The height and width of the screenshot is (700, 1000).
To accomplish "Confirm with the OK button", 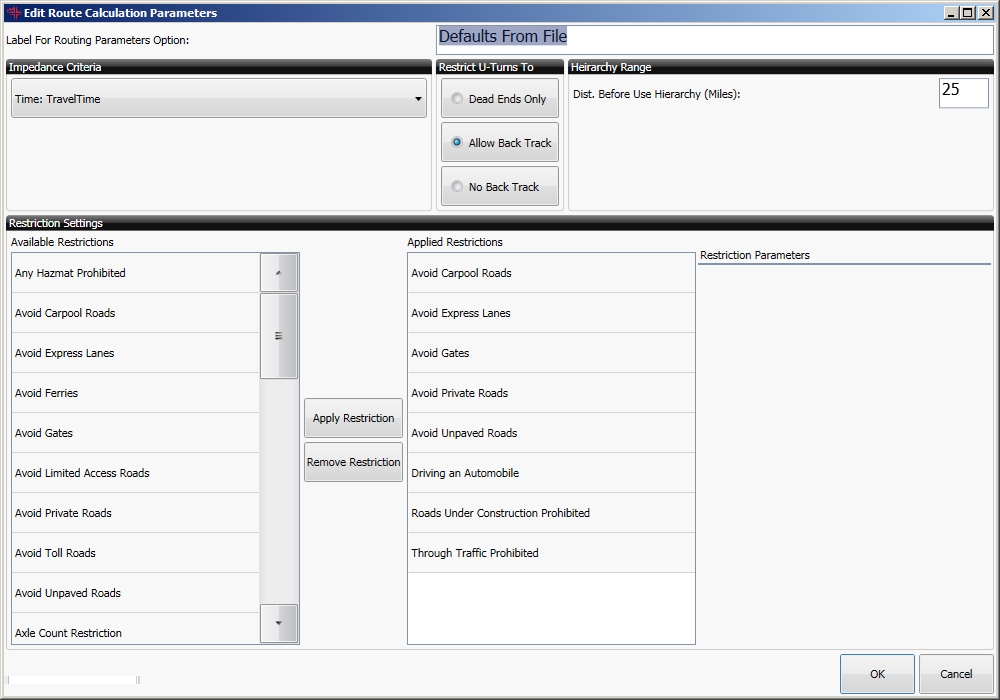I will 877,674.
